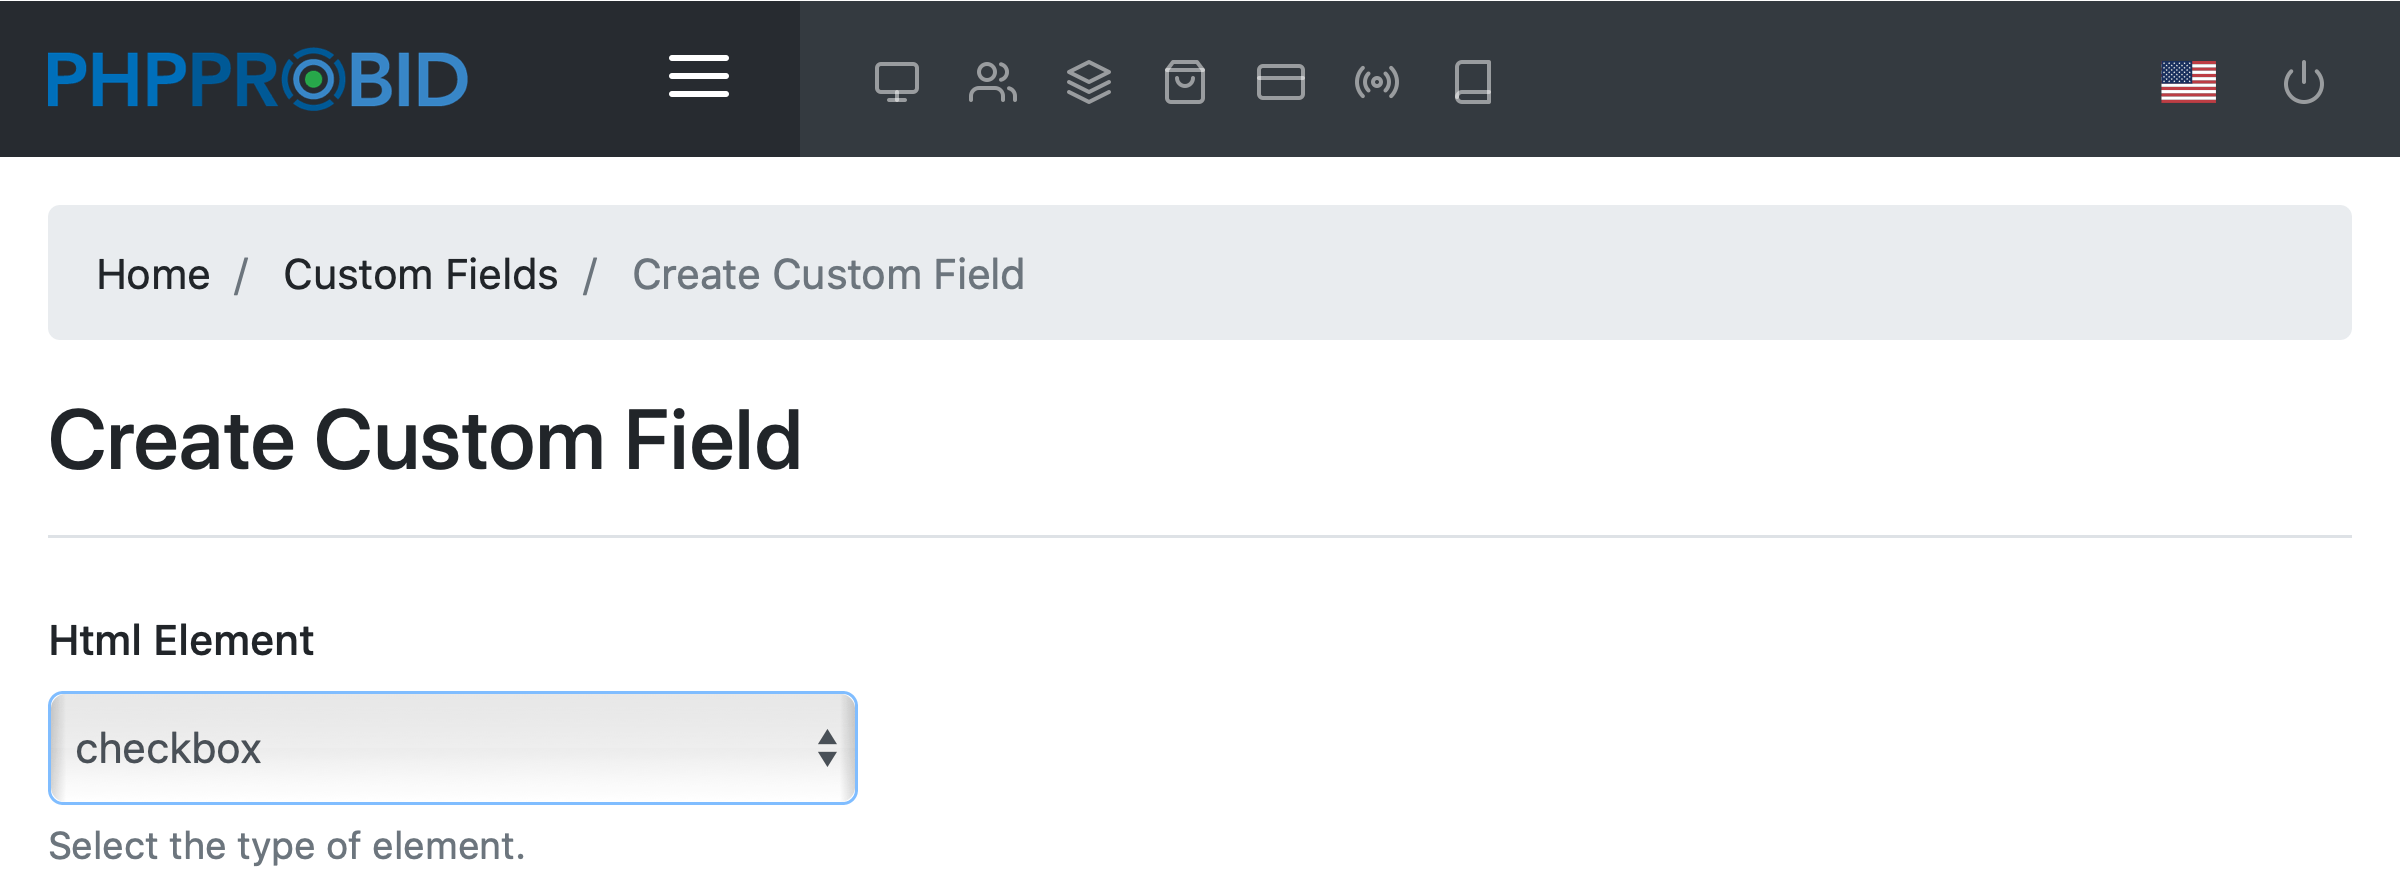Click the divider line under the page heading
This screenshot has height=876, width=2400.
pos(1200,536)
